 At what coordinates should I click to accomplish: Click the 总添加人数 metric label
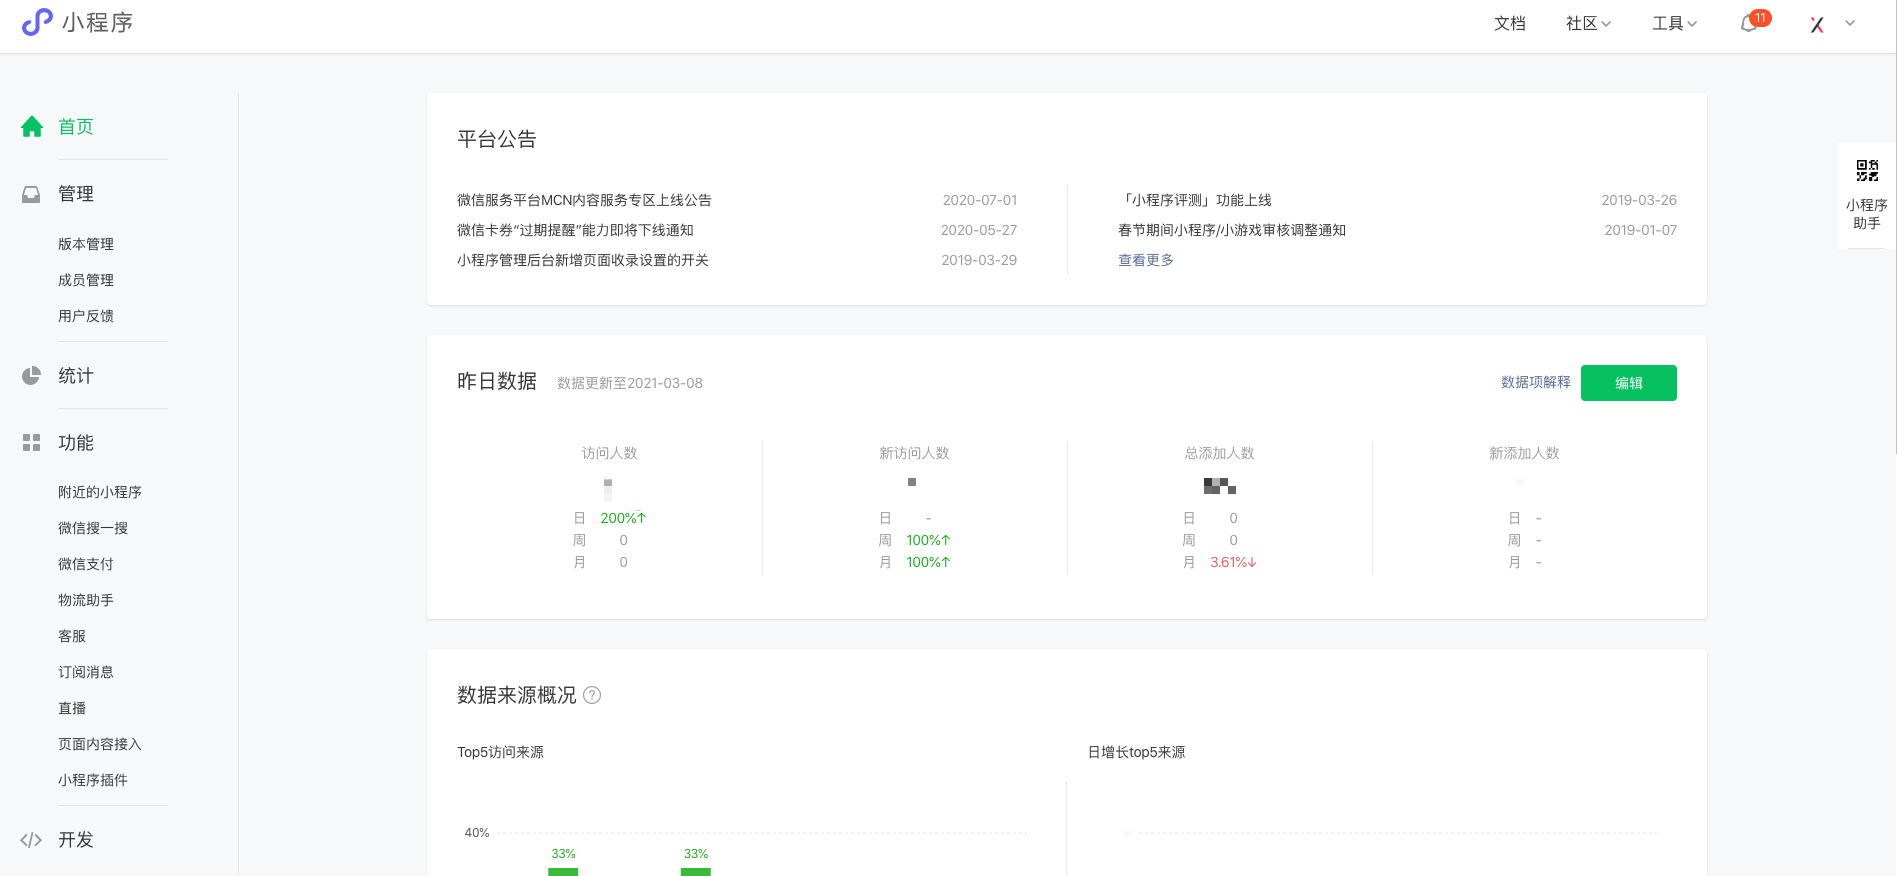pos(1220,453)
